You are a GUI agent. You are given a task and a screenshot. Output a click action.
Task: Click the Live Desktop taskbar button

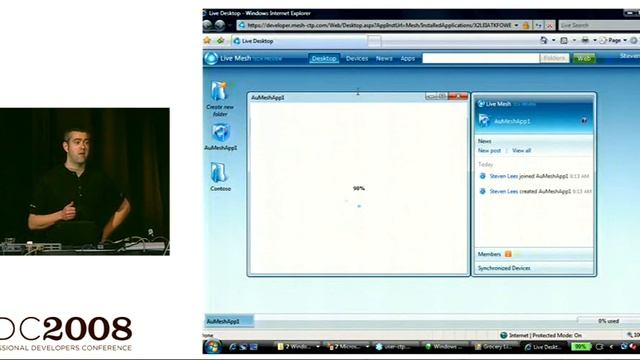(x=544, y=347)
